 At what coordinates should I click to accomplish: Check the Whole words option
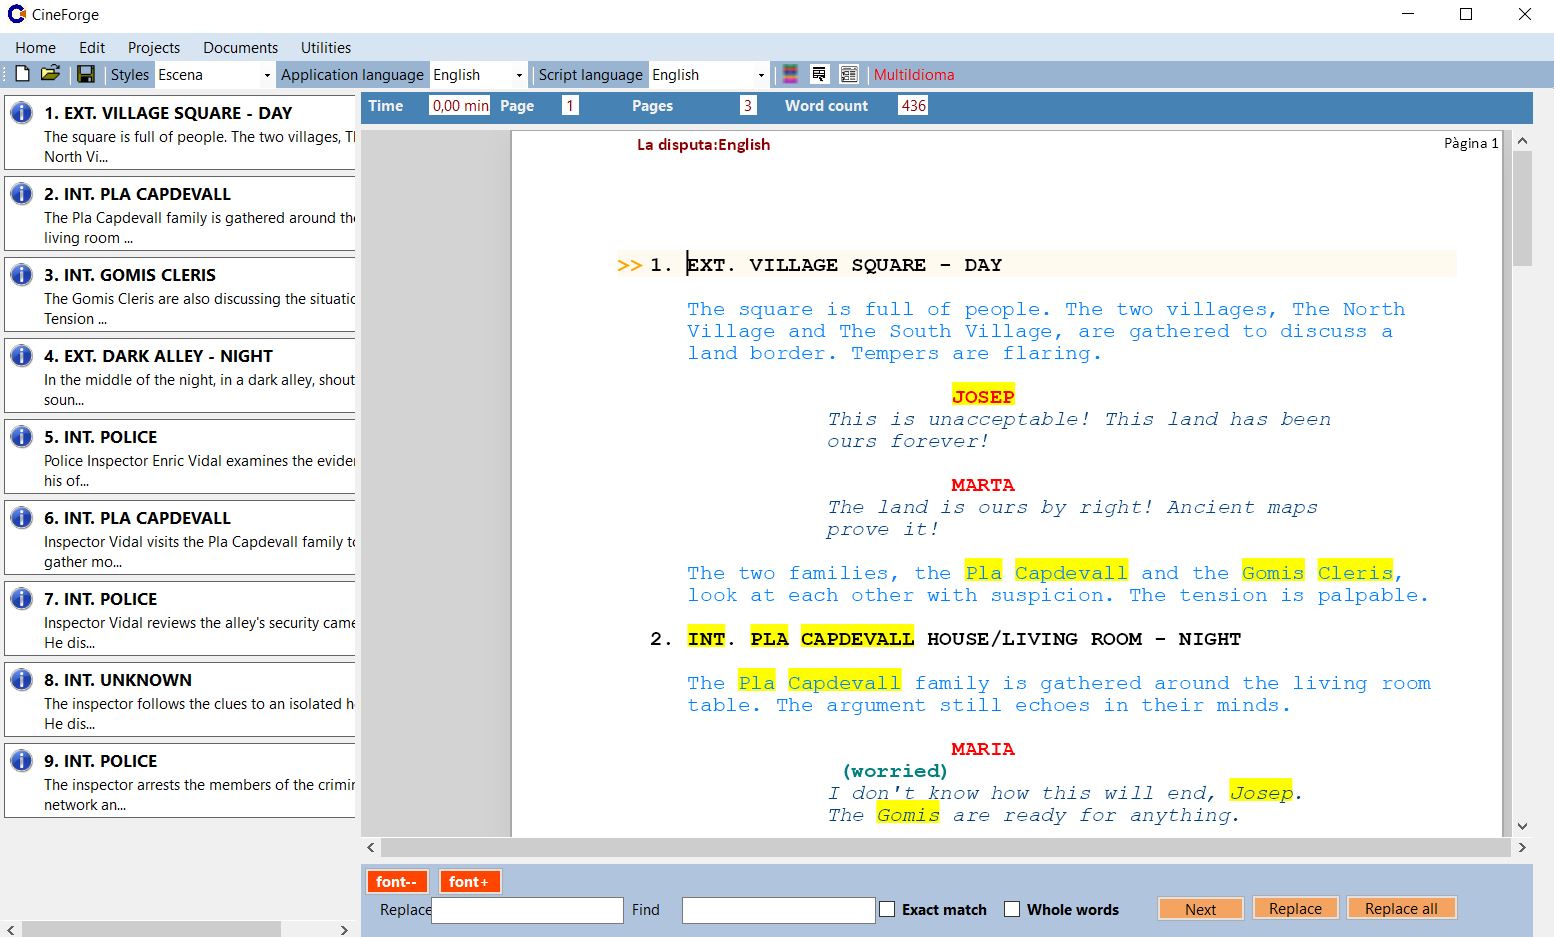(1012, 909)
